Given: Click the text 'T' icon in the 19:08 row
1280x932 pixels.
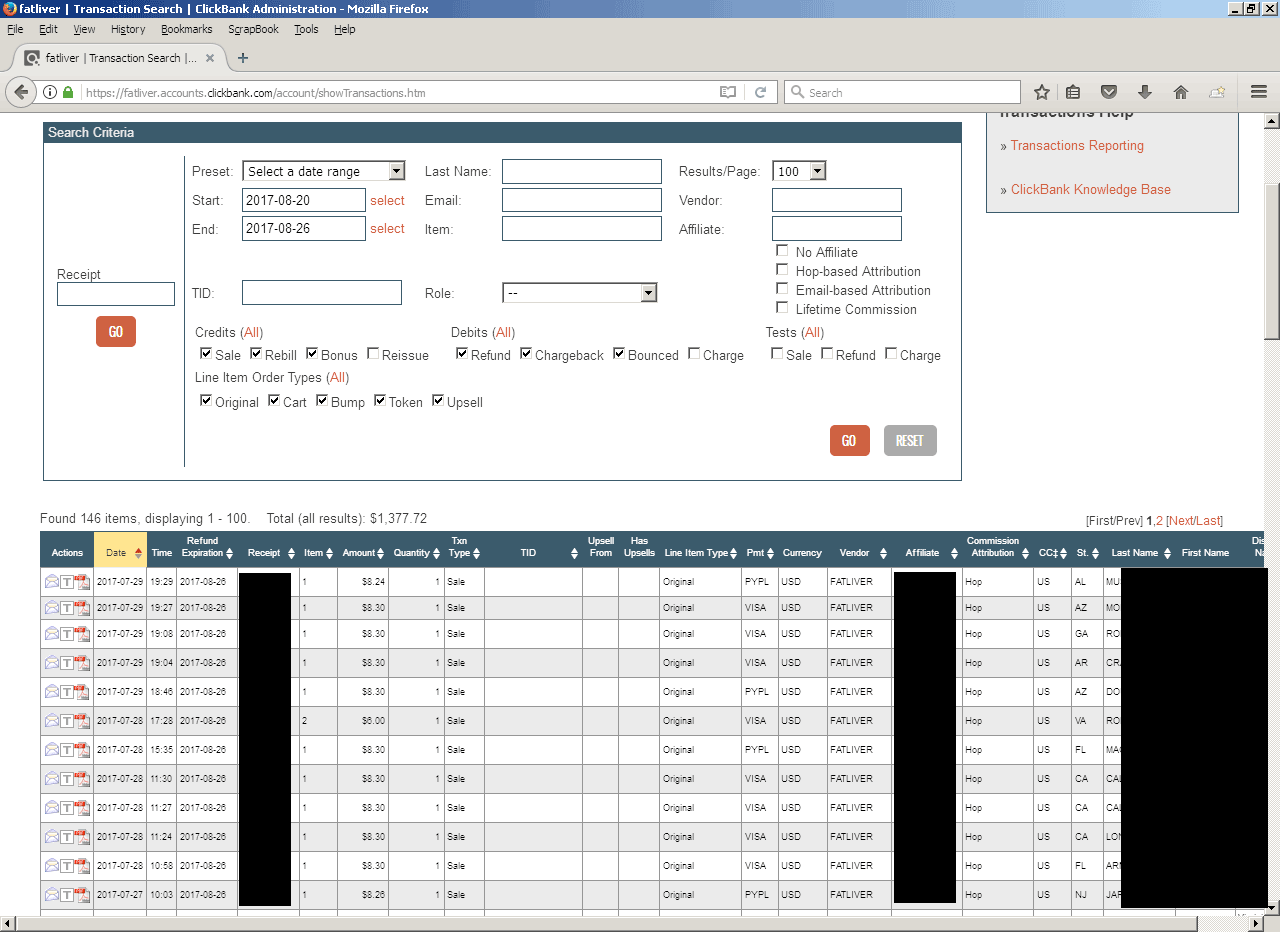Looking at the screenshot, I should click(x=67, y=634).
